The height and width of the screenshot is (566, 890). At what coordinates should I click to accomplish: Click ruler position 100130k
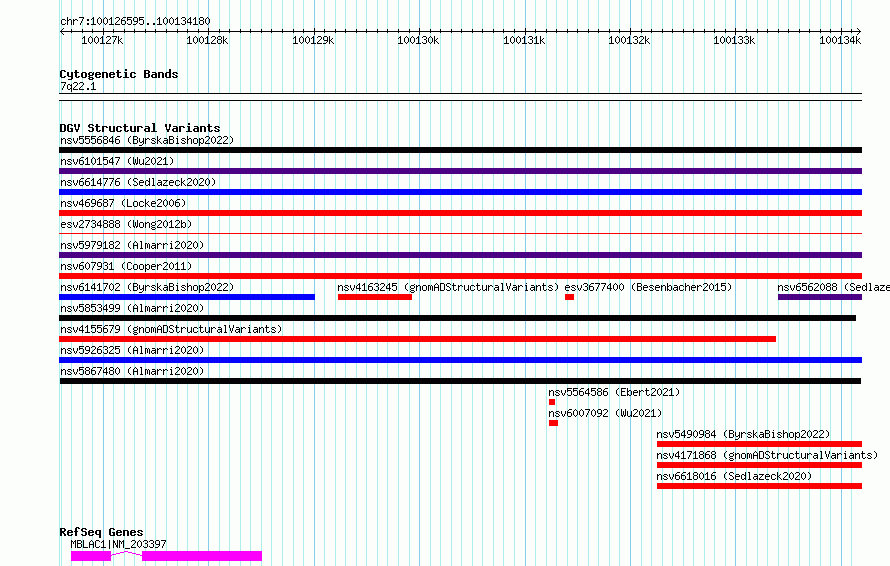418,40
